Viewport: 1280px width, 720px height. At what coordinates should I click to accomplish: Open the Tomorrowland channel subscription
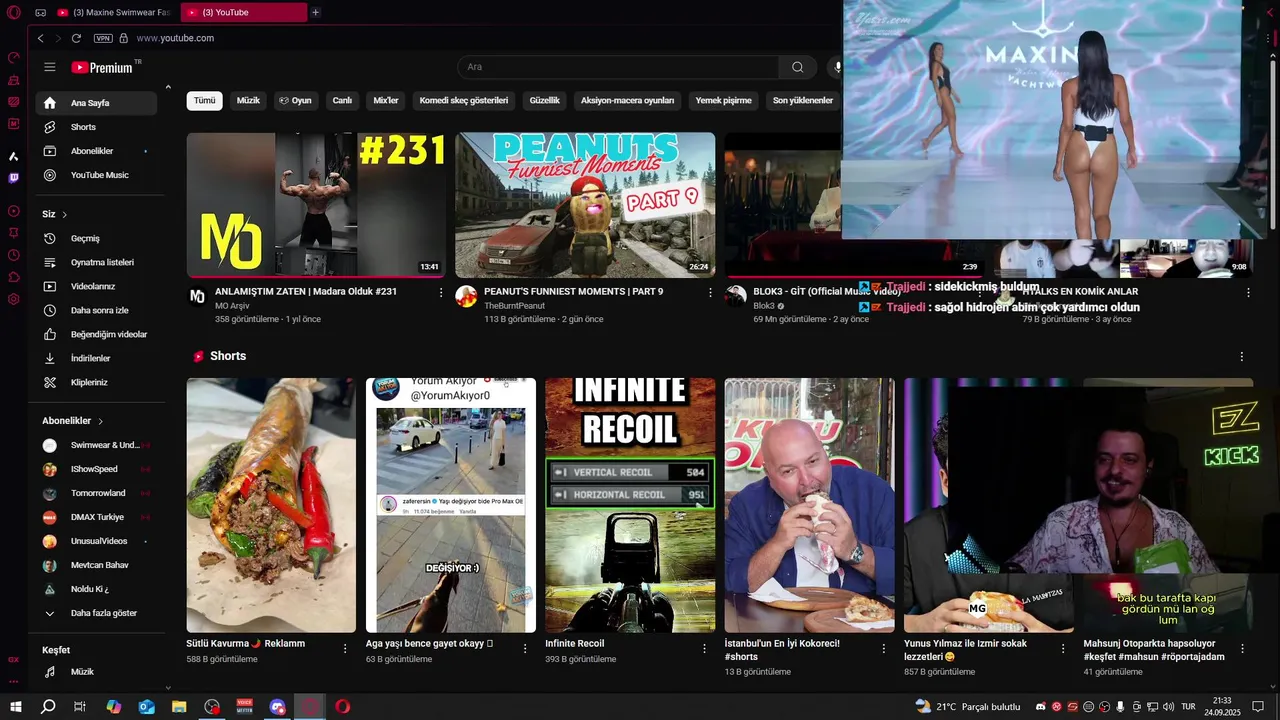(96, 493)
